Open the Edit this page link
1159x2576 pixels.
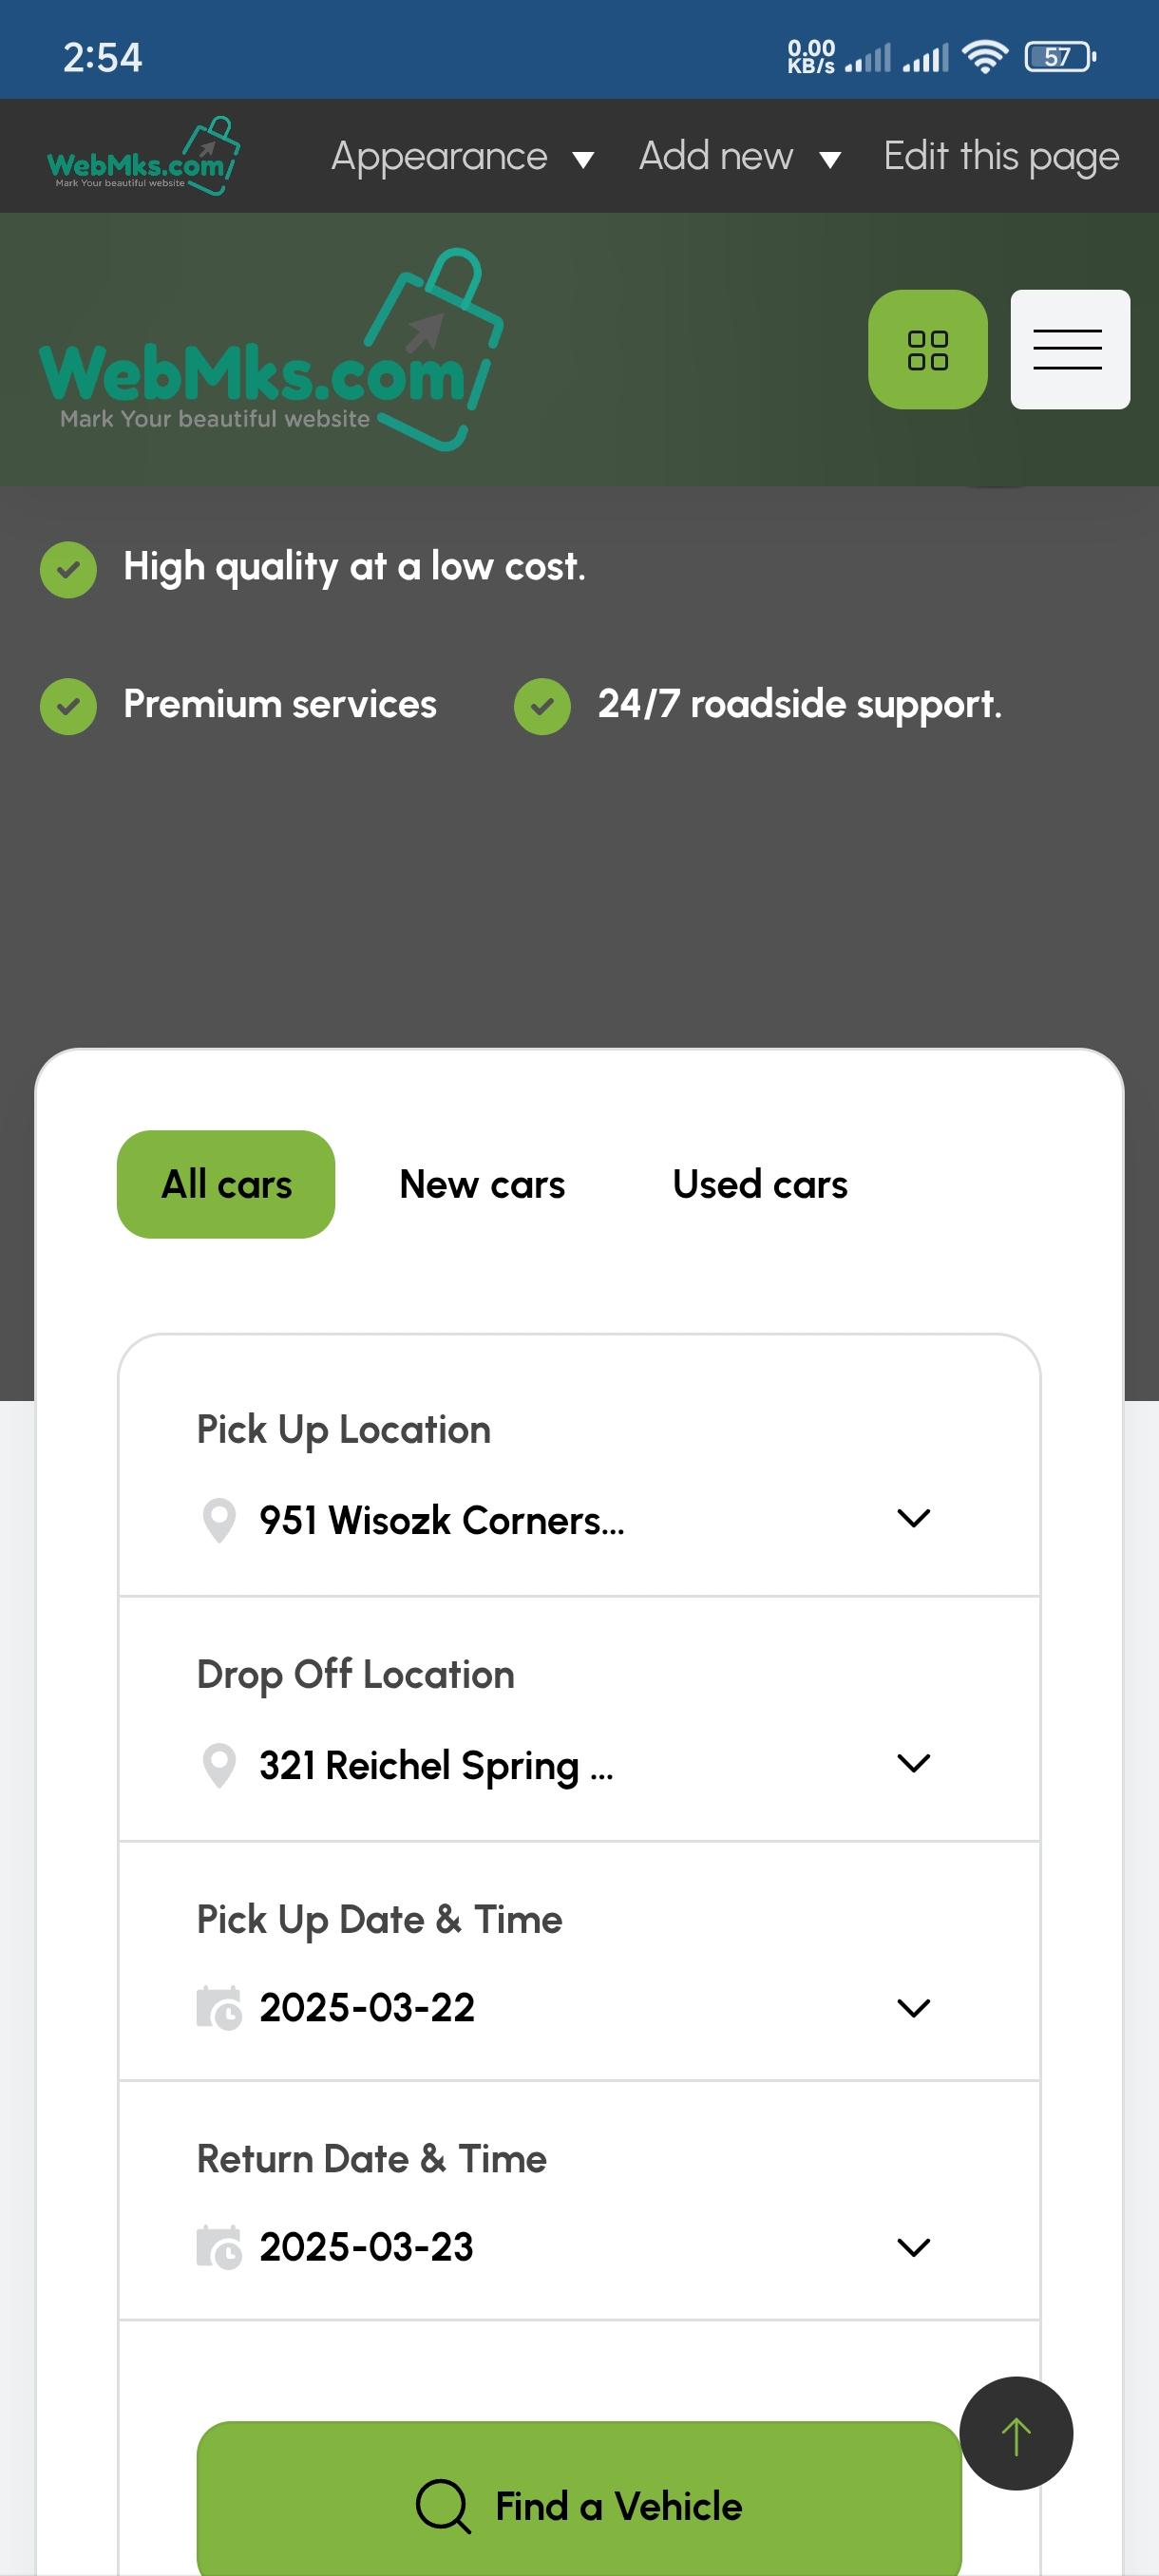[1001, 157]
